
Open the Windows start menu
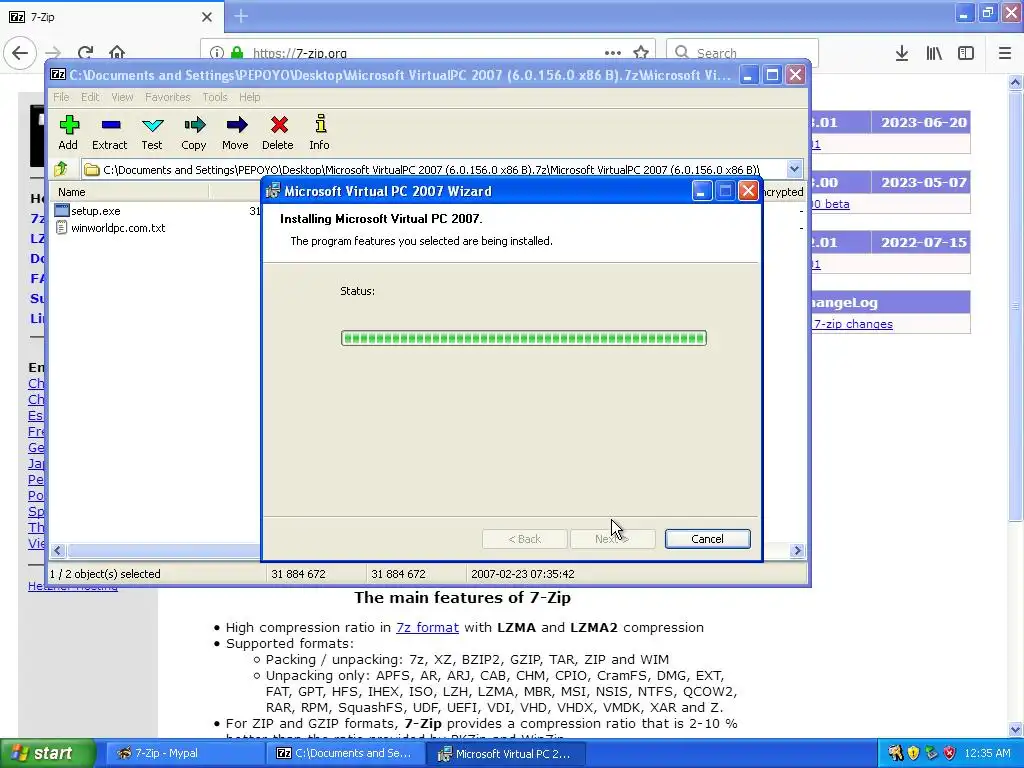coord(48,753)
